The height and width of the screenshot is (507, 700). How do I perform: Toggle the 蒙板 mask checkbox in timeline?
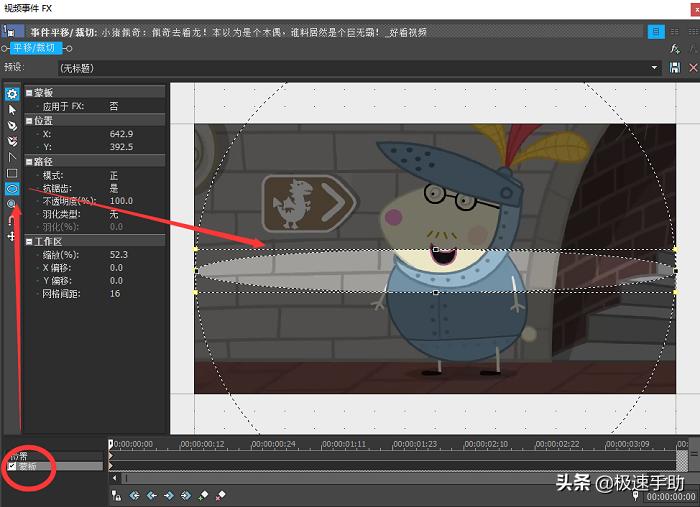[x=12, y=466]
